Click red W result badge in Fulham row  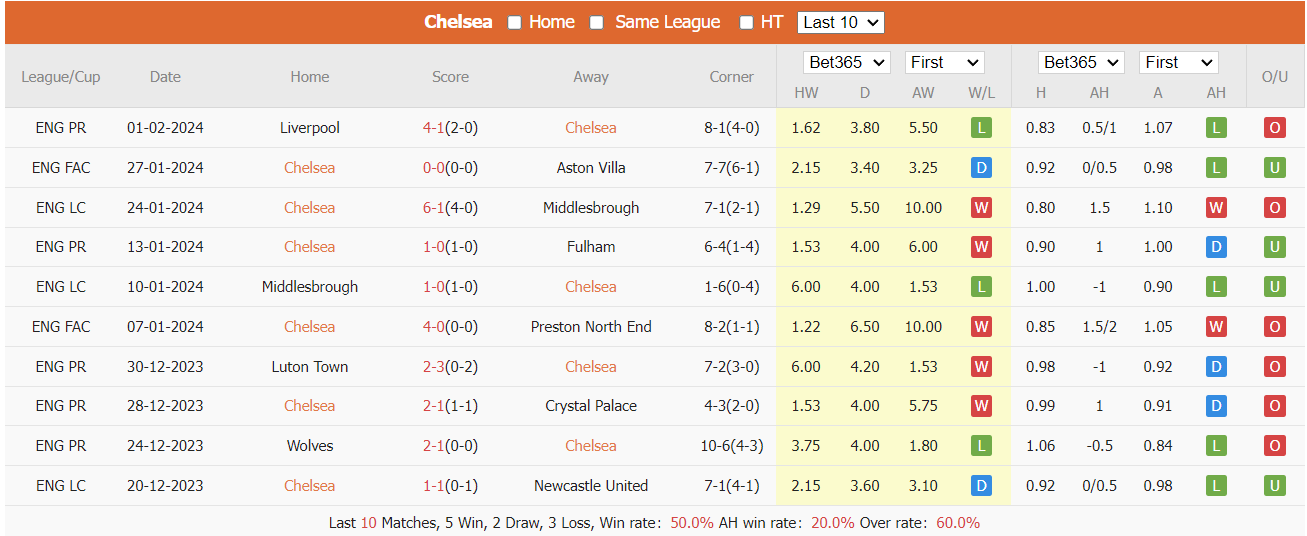click(x=981, y=247)
